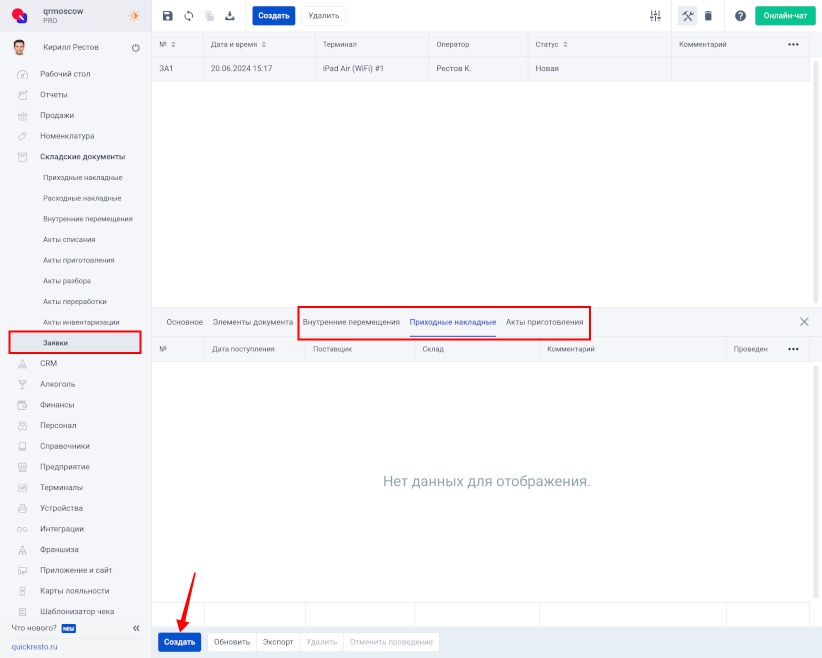Image resolution: width=822 pixels, height=658 pixels.
Task: Open Приложение и сайт in sidebar
Action: [x=76, y=570]
